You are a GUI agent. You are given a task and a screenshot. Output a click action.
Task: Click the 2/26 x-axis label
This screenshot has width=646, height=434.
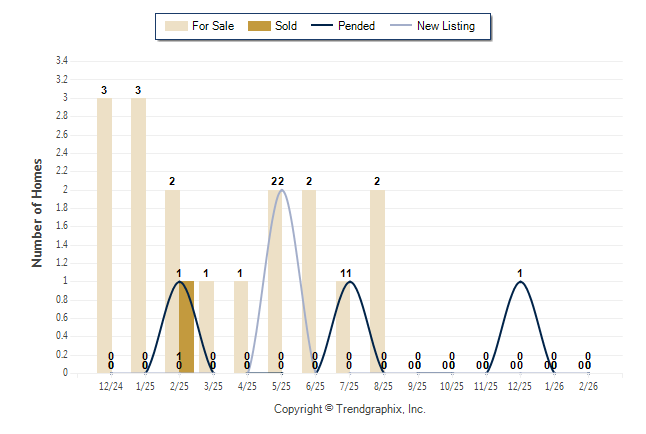pos(588,386)
